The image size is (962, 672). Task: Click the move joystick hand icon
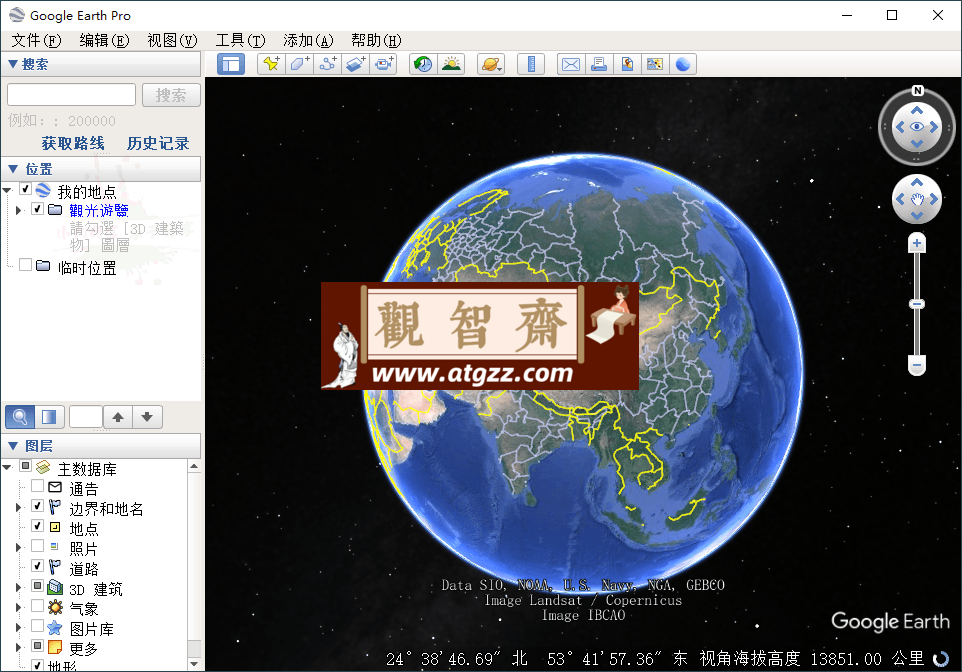(x=917, y=199)
